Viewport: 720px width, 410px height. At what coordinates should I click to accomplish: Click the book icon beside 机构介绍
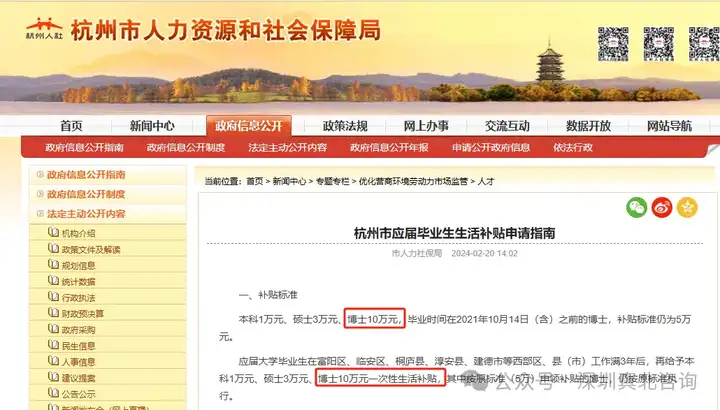[53, 232]
